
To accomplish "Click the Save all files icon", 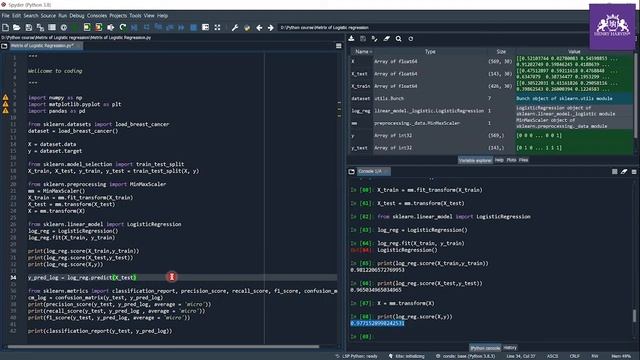I will coord(40,27).
